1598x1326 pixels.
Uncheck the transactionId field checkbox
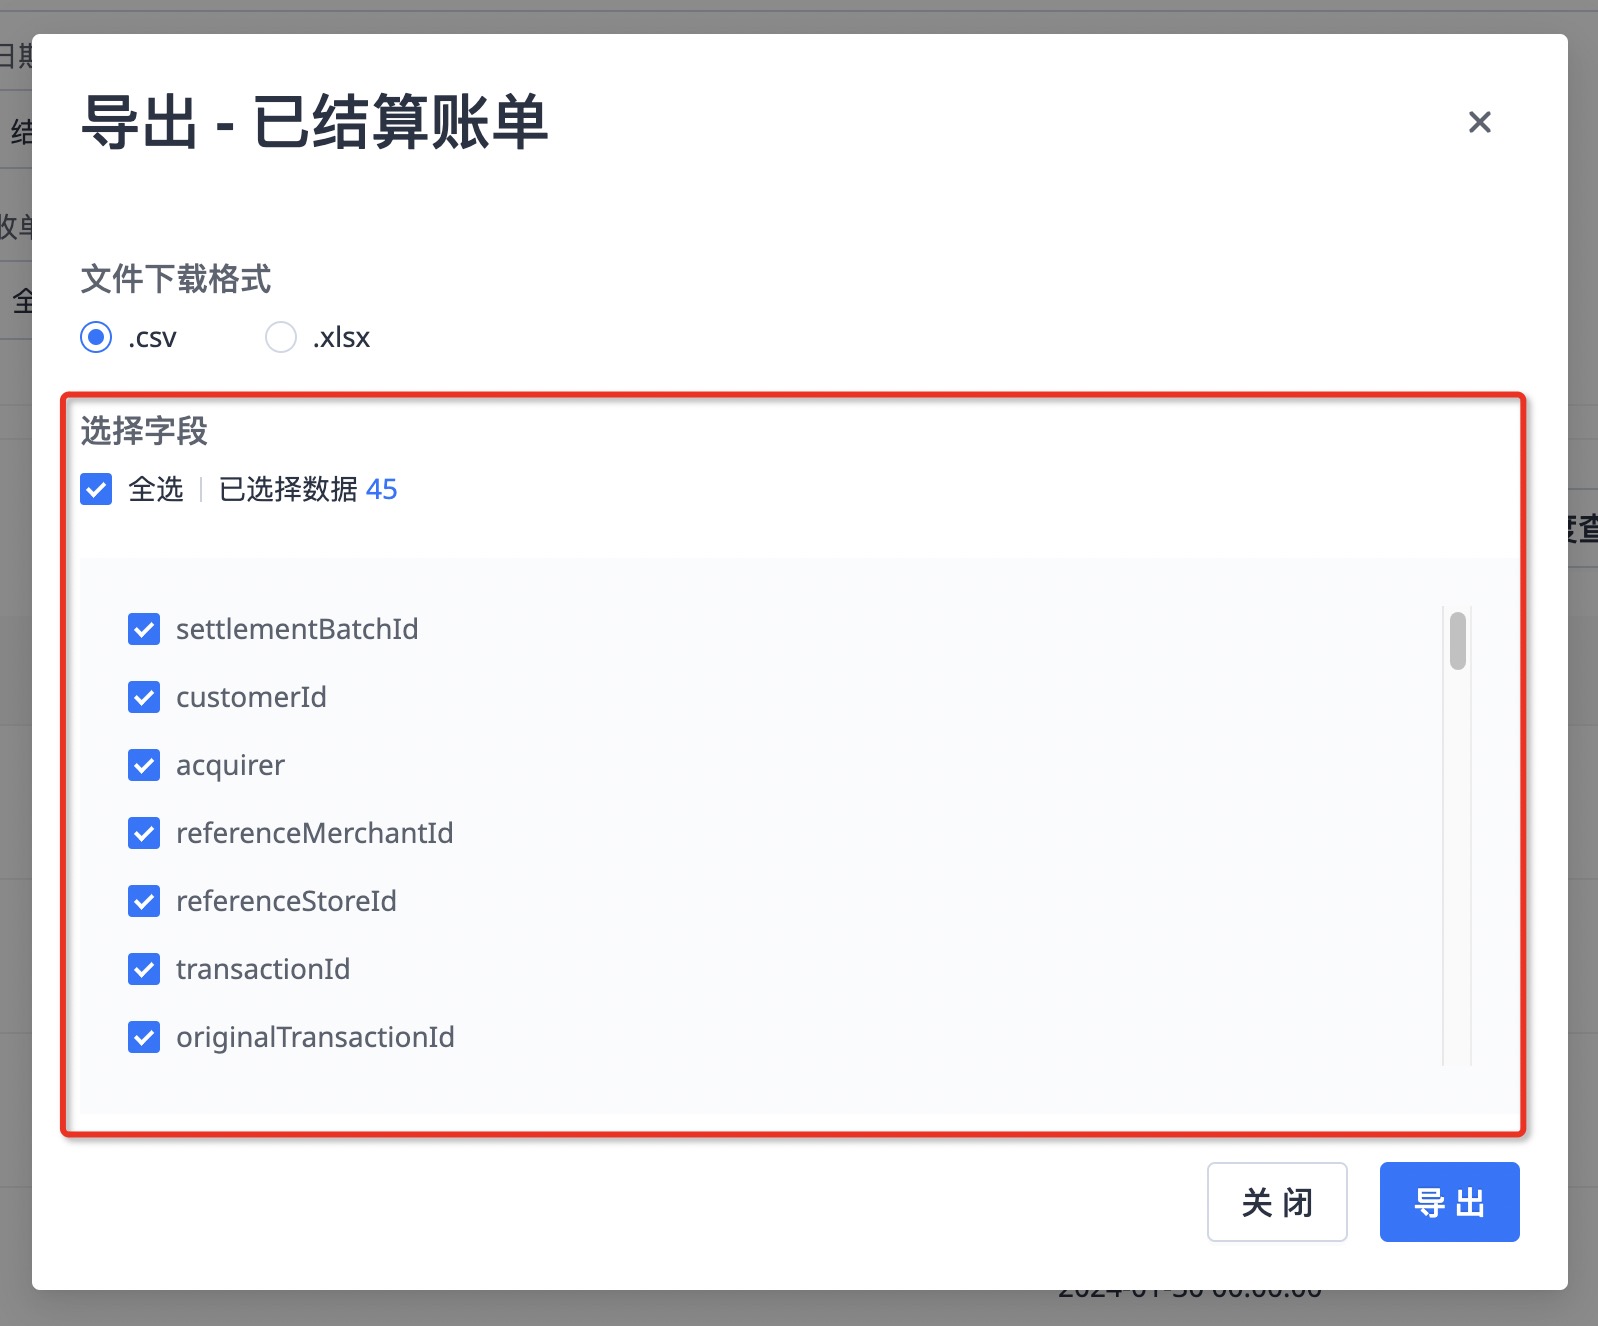(x=144, y=969)
